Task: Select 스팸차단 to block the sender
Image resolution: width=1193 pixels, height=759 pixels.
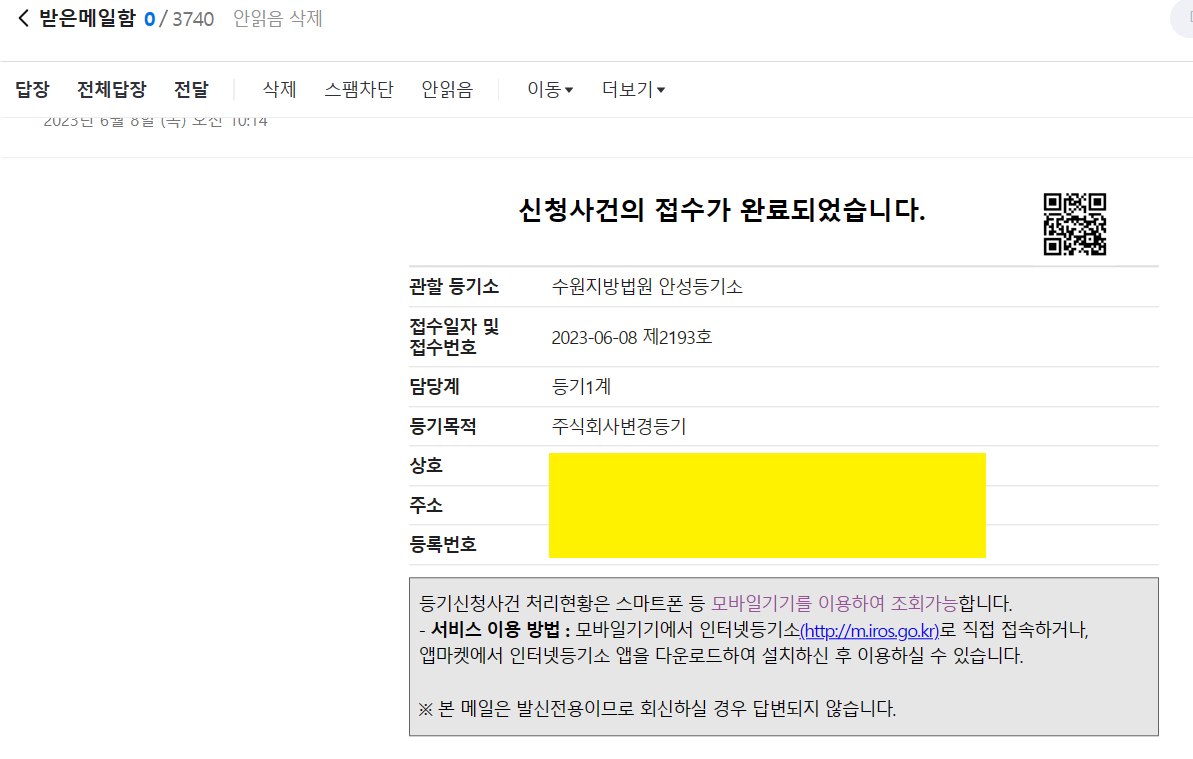Action: coord(360,89)
